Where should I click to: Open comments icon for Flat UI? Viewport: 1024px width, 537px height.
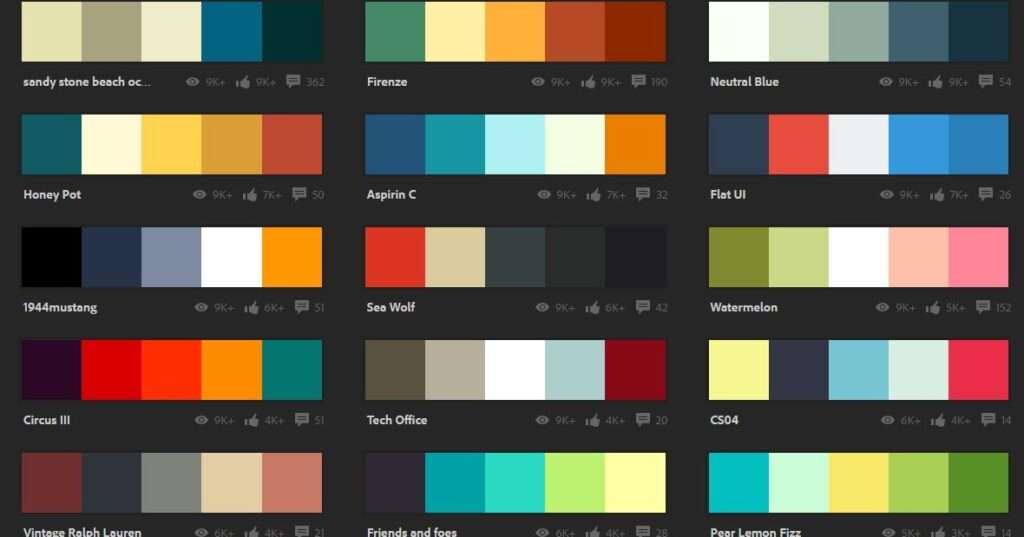[x=986, y=194]
